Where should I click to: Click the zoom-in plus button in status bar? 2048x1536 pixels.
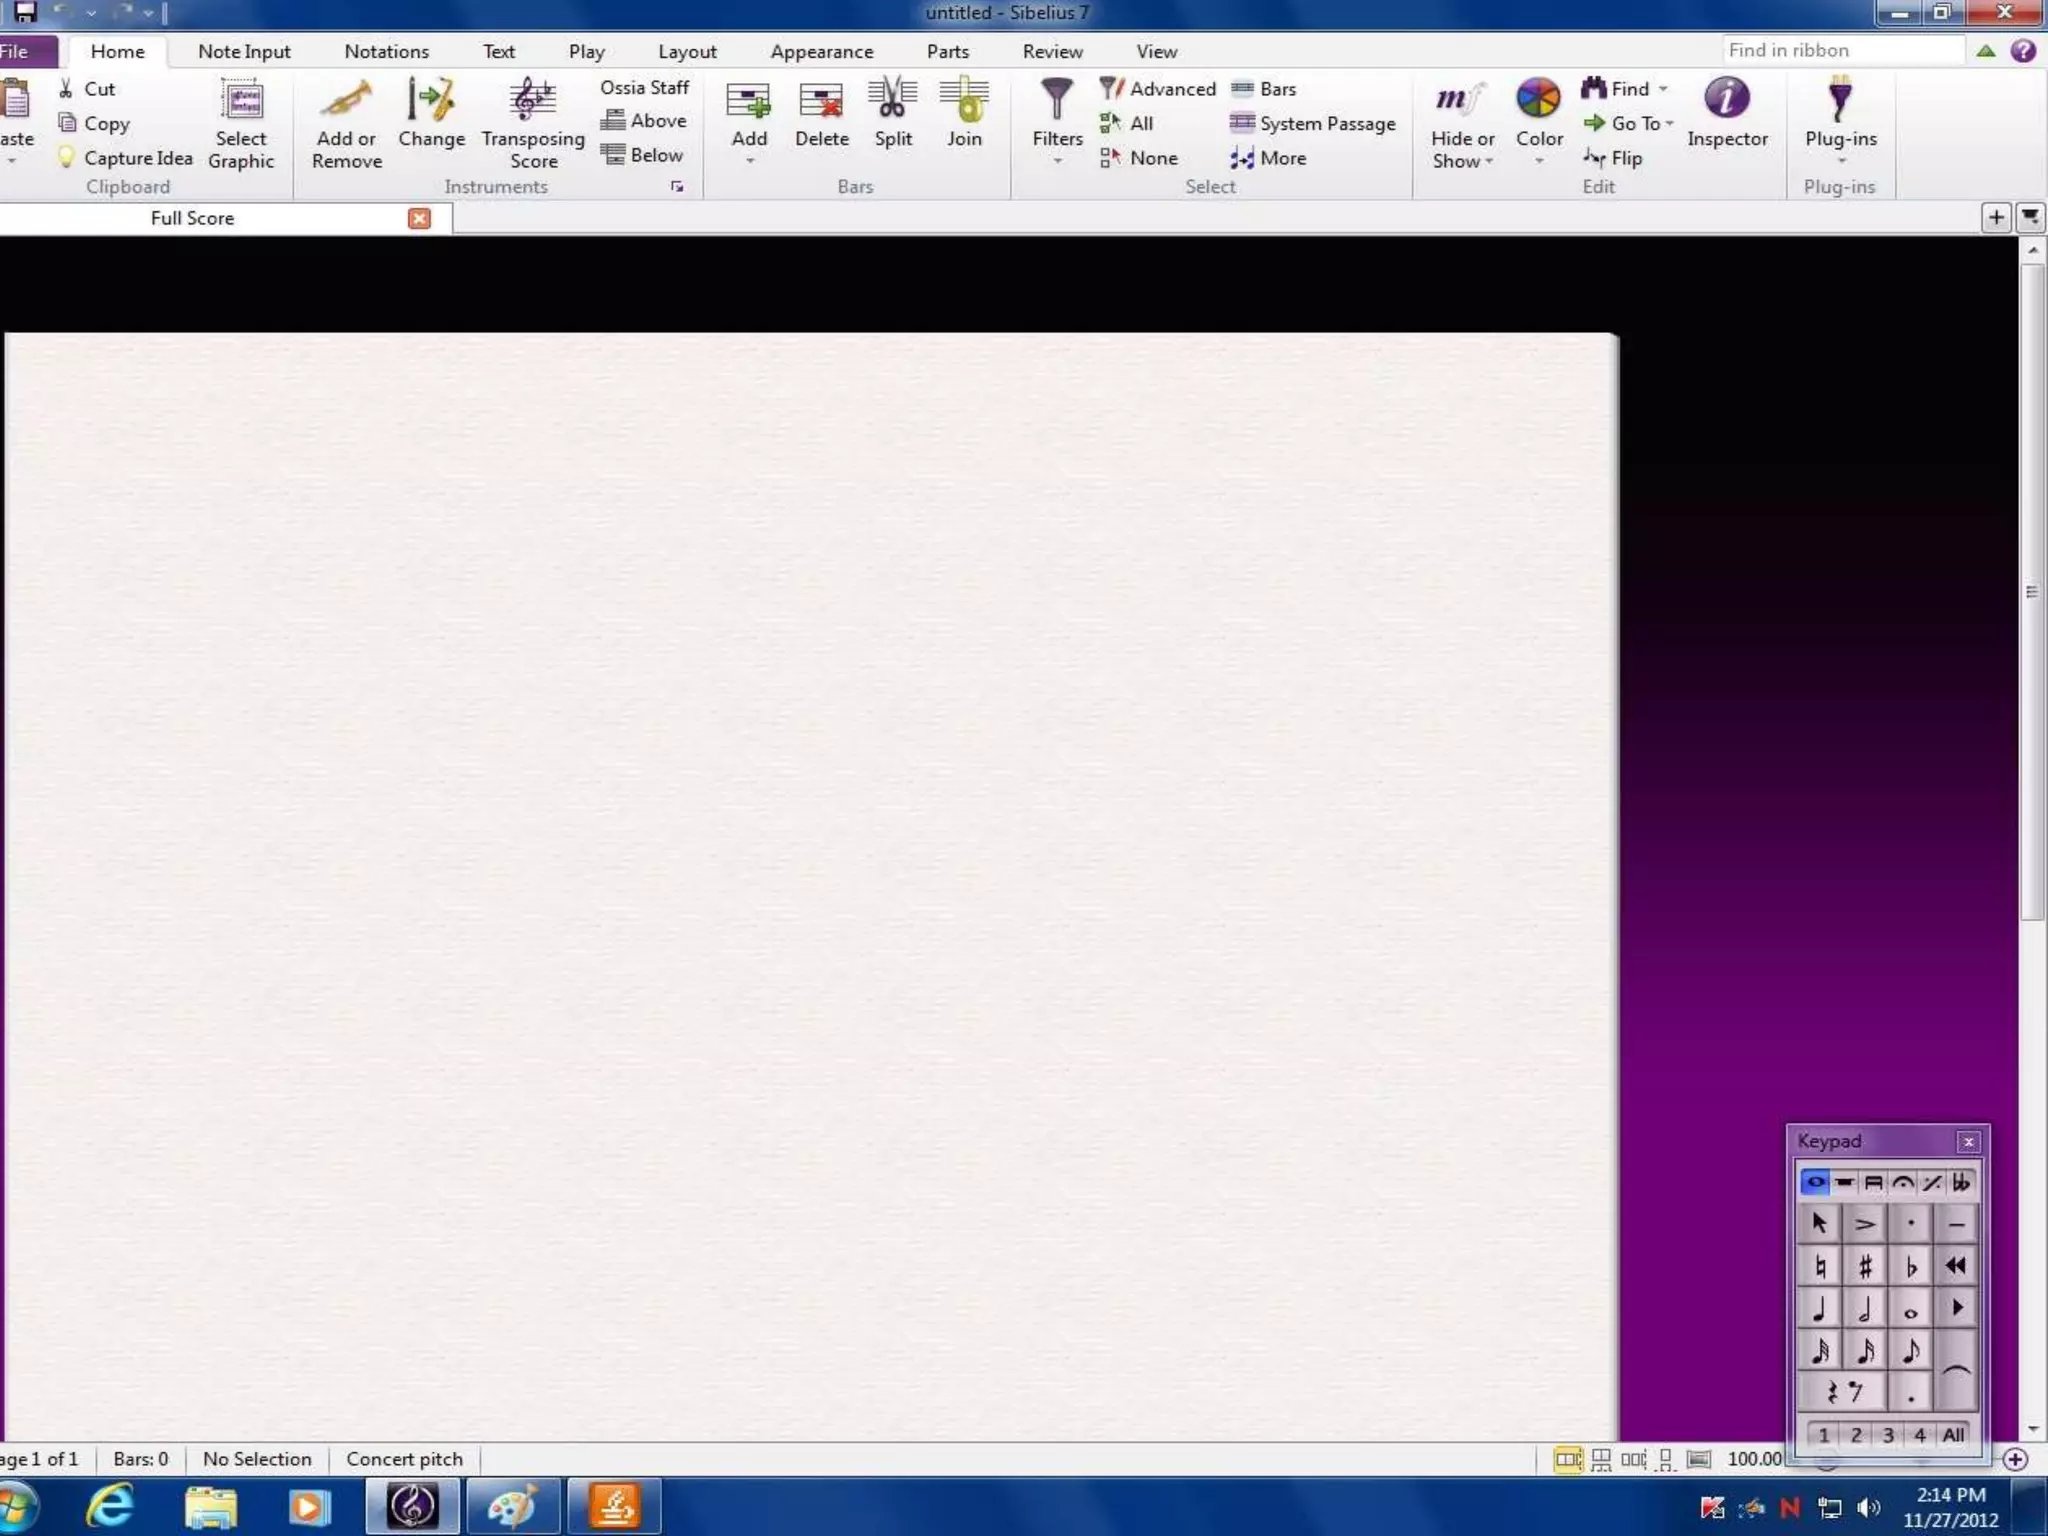click(2014, 1459)
